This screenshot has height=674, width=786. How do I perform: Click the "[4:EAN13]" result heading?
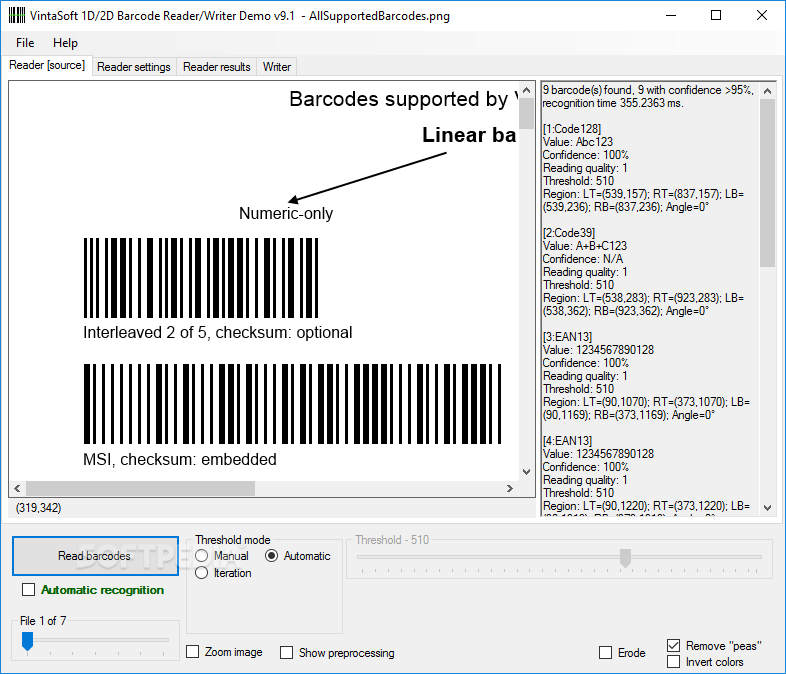coord(567,441)
